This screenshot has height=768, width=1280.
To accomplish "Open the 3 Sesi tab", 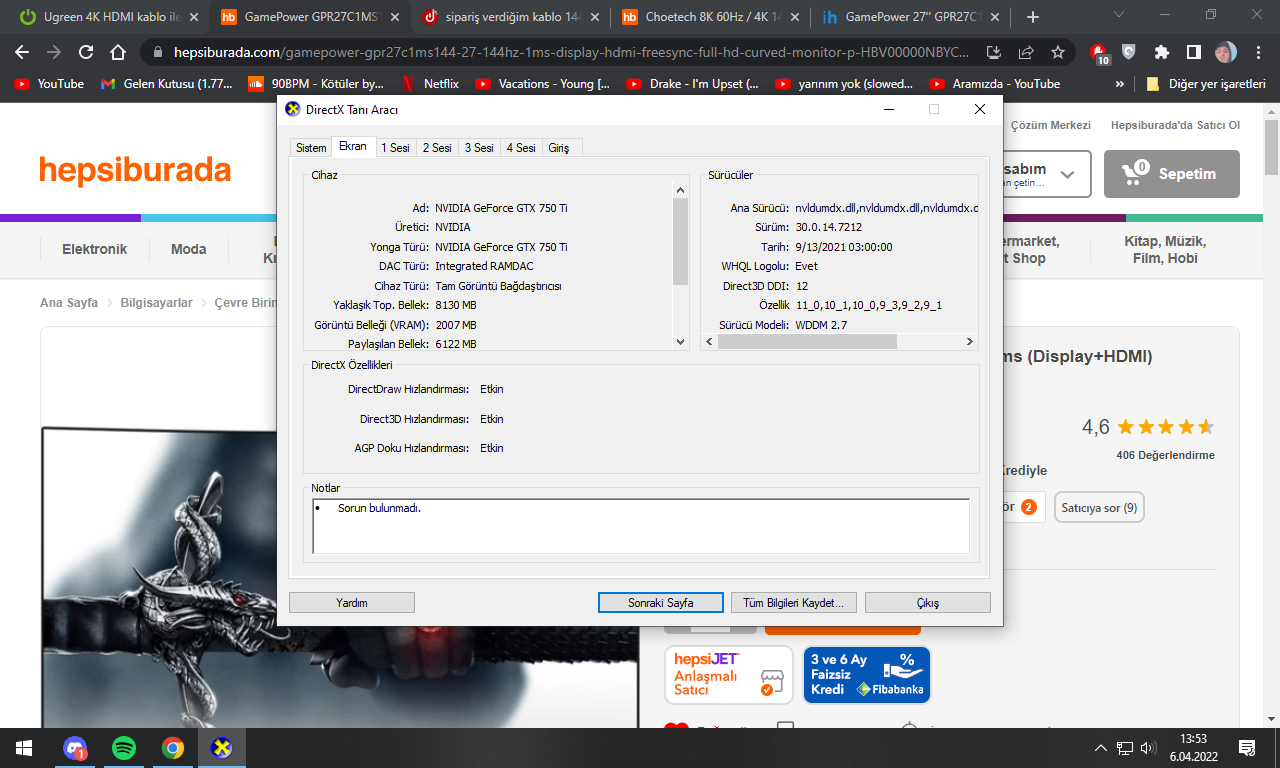I will tap(479, 148).
